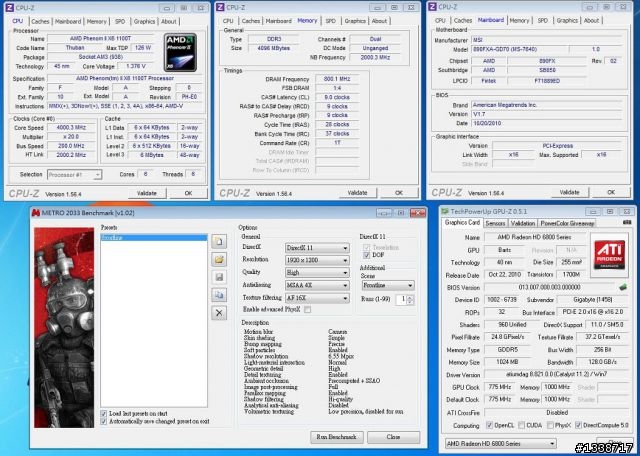
Task: Toggle the DOF checkbox under DirectX 11
Action: (367, 255)
